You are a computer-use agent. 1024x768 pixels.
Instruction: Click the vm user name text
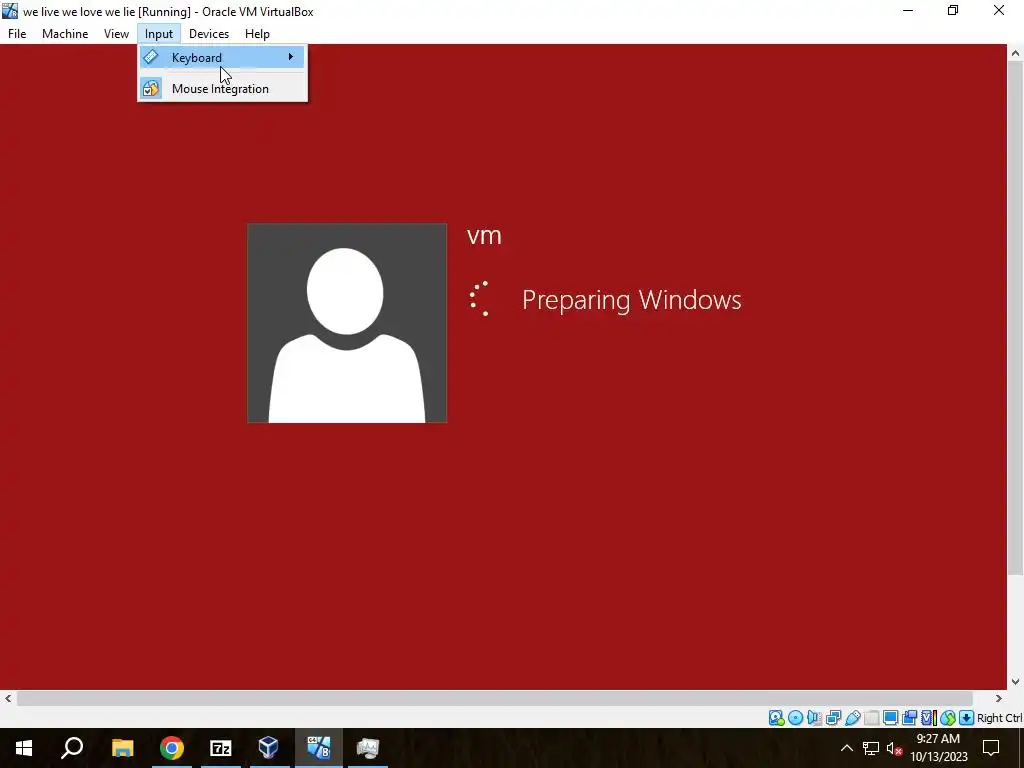pos(484,236)
